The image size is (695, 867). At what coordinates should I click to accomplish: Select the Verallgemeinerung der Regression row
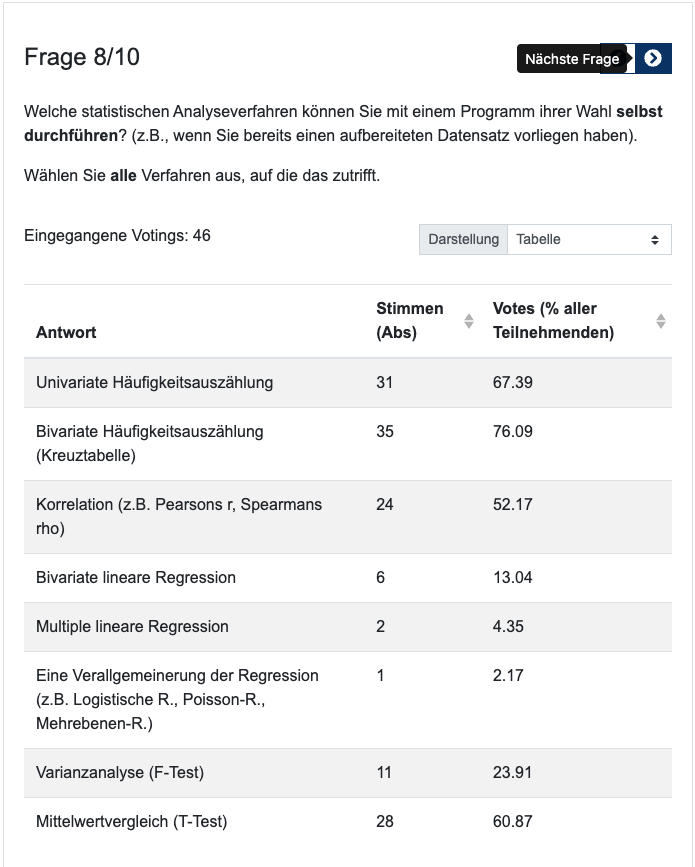[x=176, y=699]
